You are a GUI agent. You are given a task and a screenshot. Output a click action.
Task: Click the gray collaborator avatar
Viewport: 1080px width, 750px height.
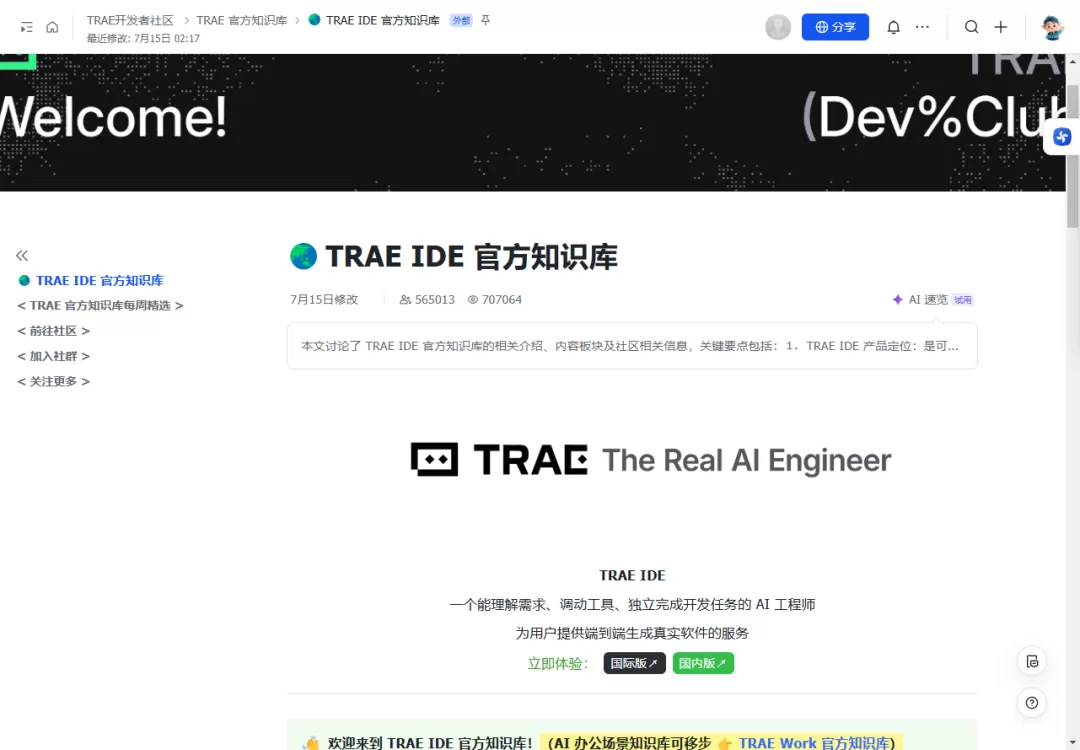point(778,27)
